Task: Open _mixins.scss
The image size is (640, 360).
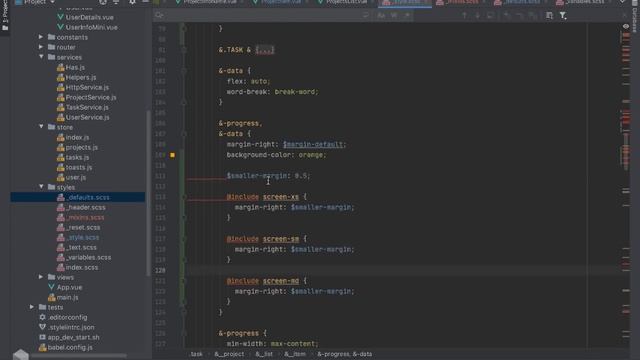Action: (85, 217)
